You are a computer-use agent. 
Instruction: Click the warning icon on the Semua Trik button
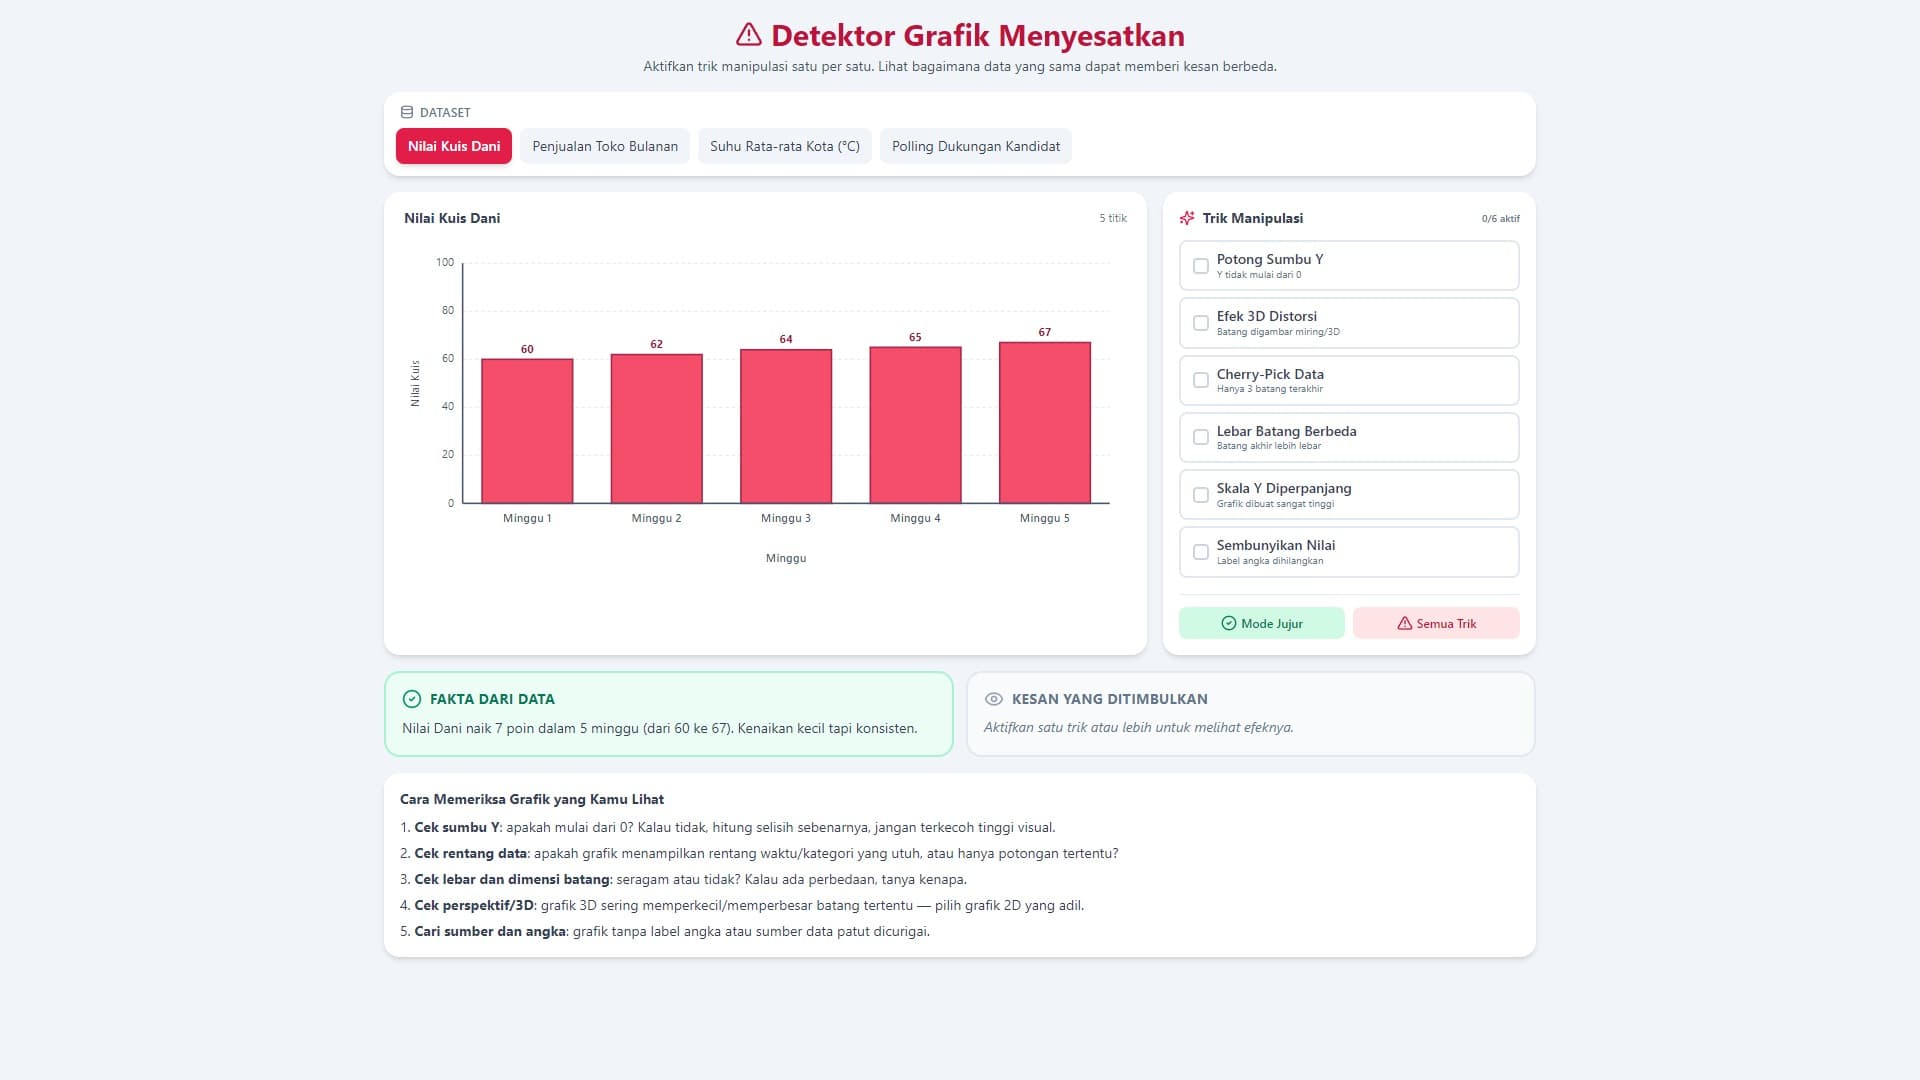point(1405,623)
